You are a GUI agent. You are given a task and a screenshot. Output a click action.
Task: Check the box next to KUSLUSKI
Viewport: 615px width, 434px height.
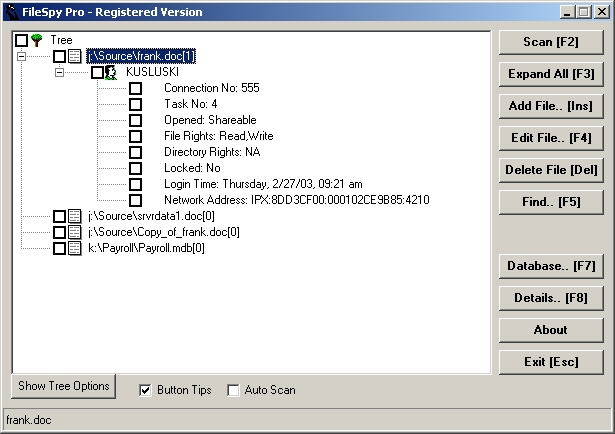(97, 72)
